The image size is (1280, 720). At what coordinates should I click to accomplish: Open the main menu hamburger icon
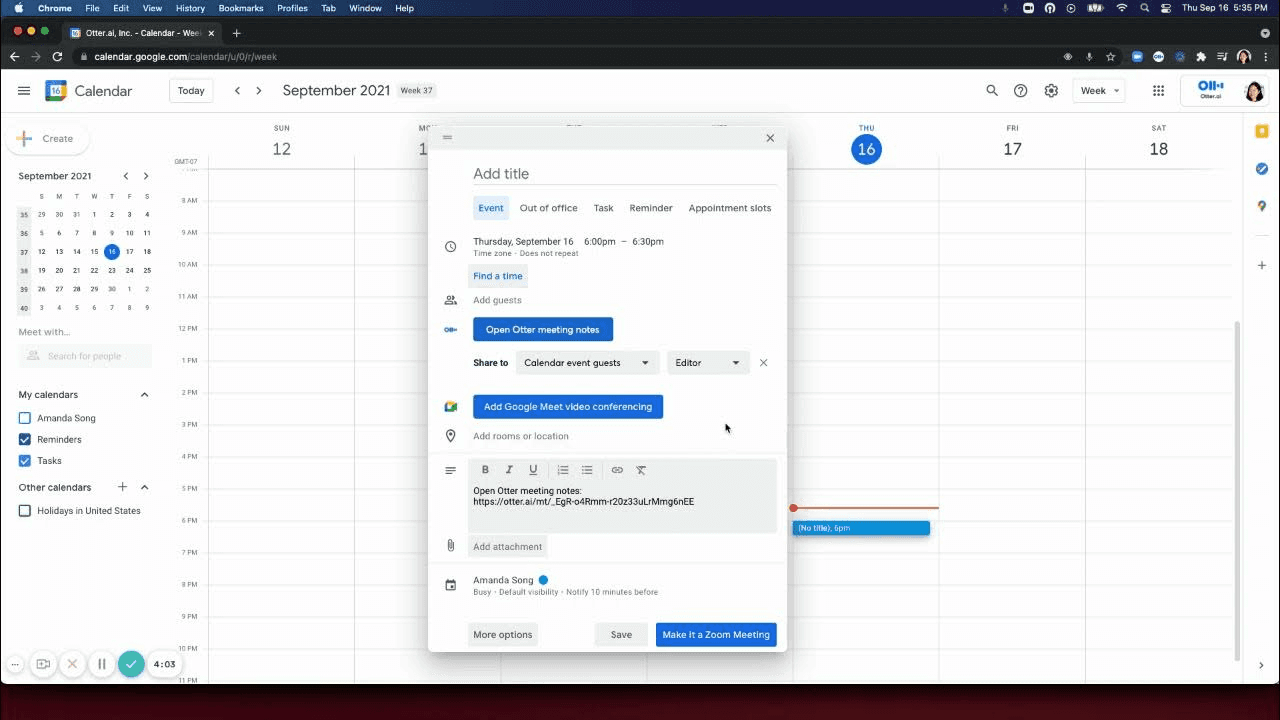pos(24,90)
